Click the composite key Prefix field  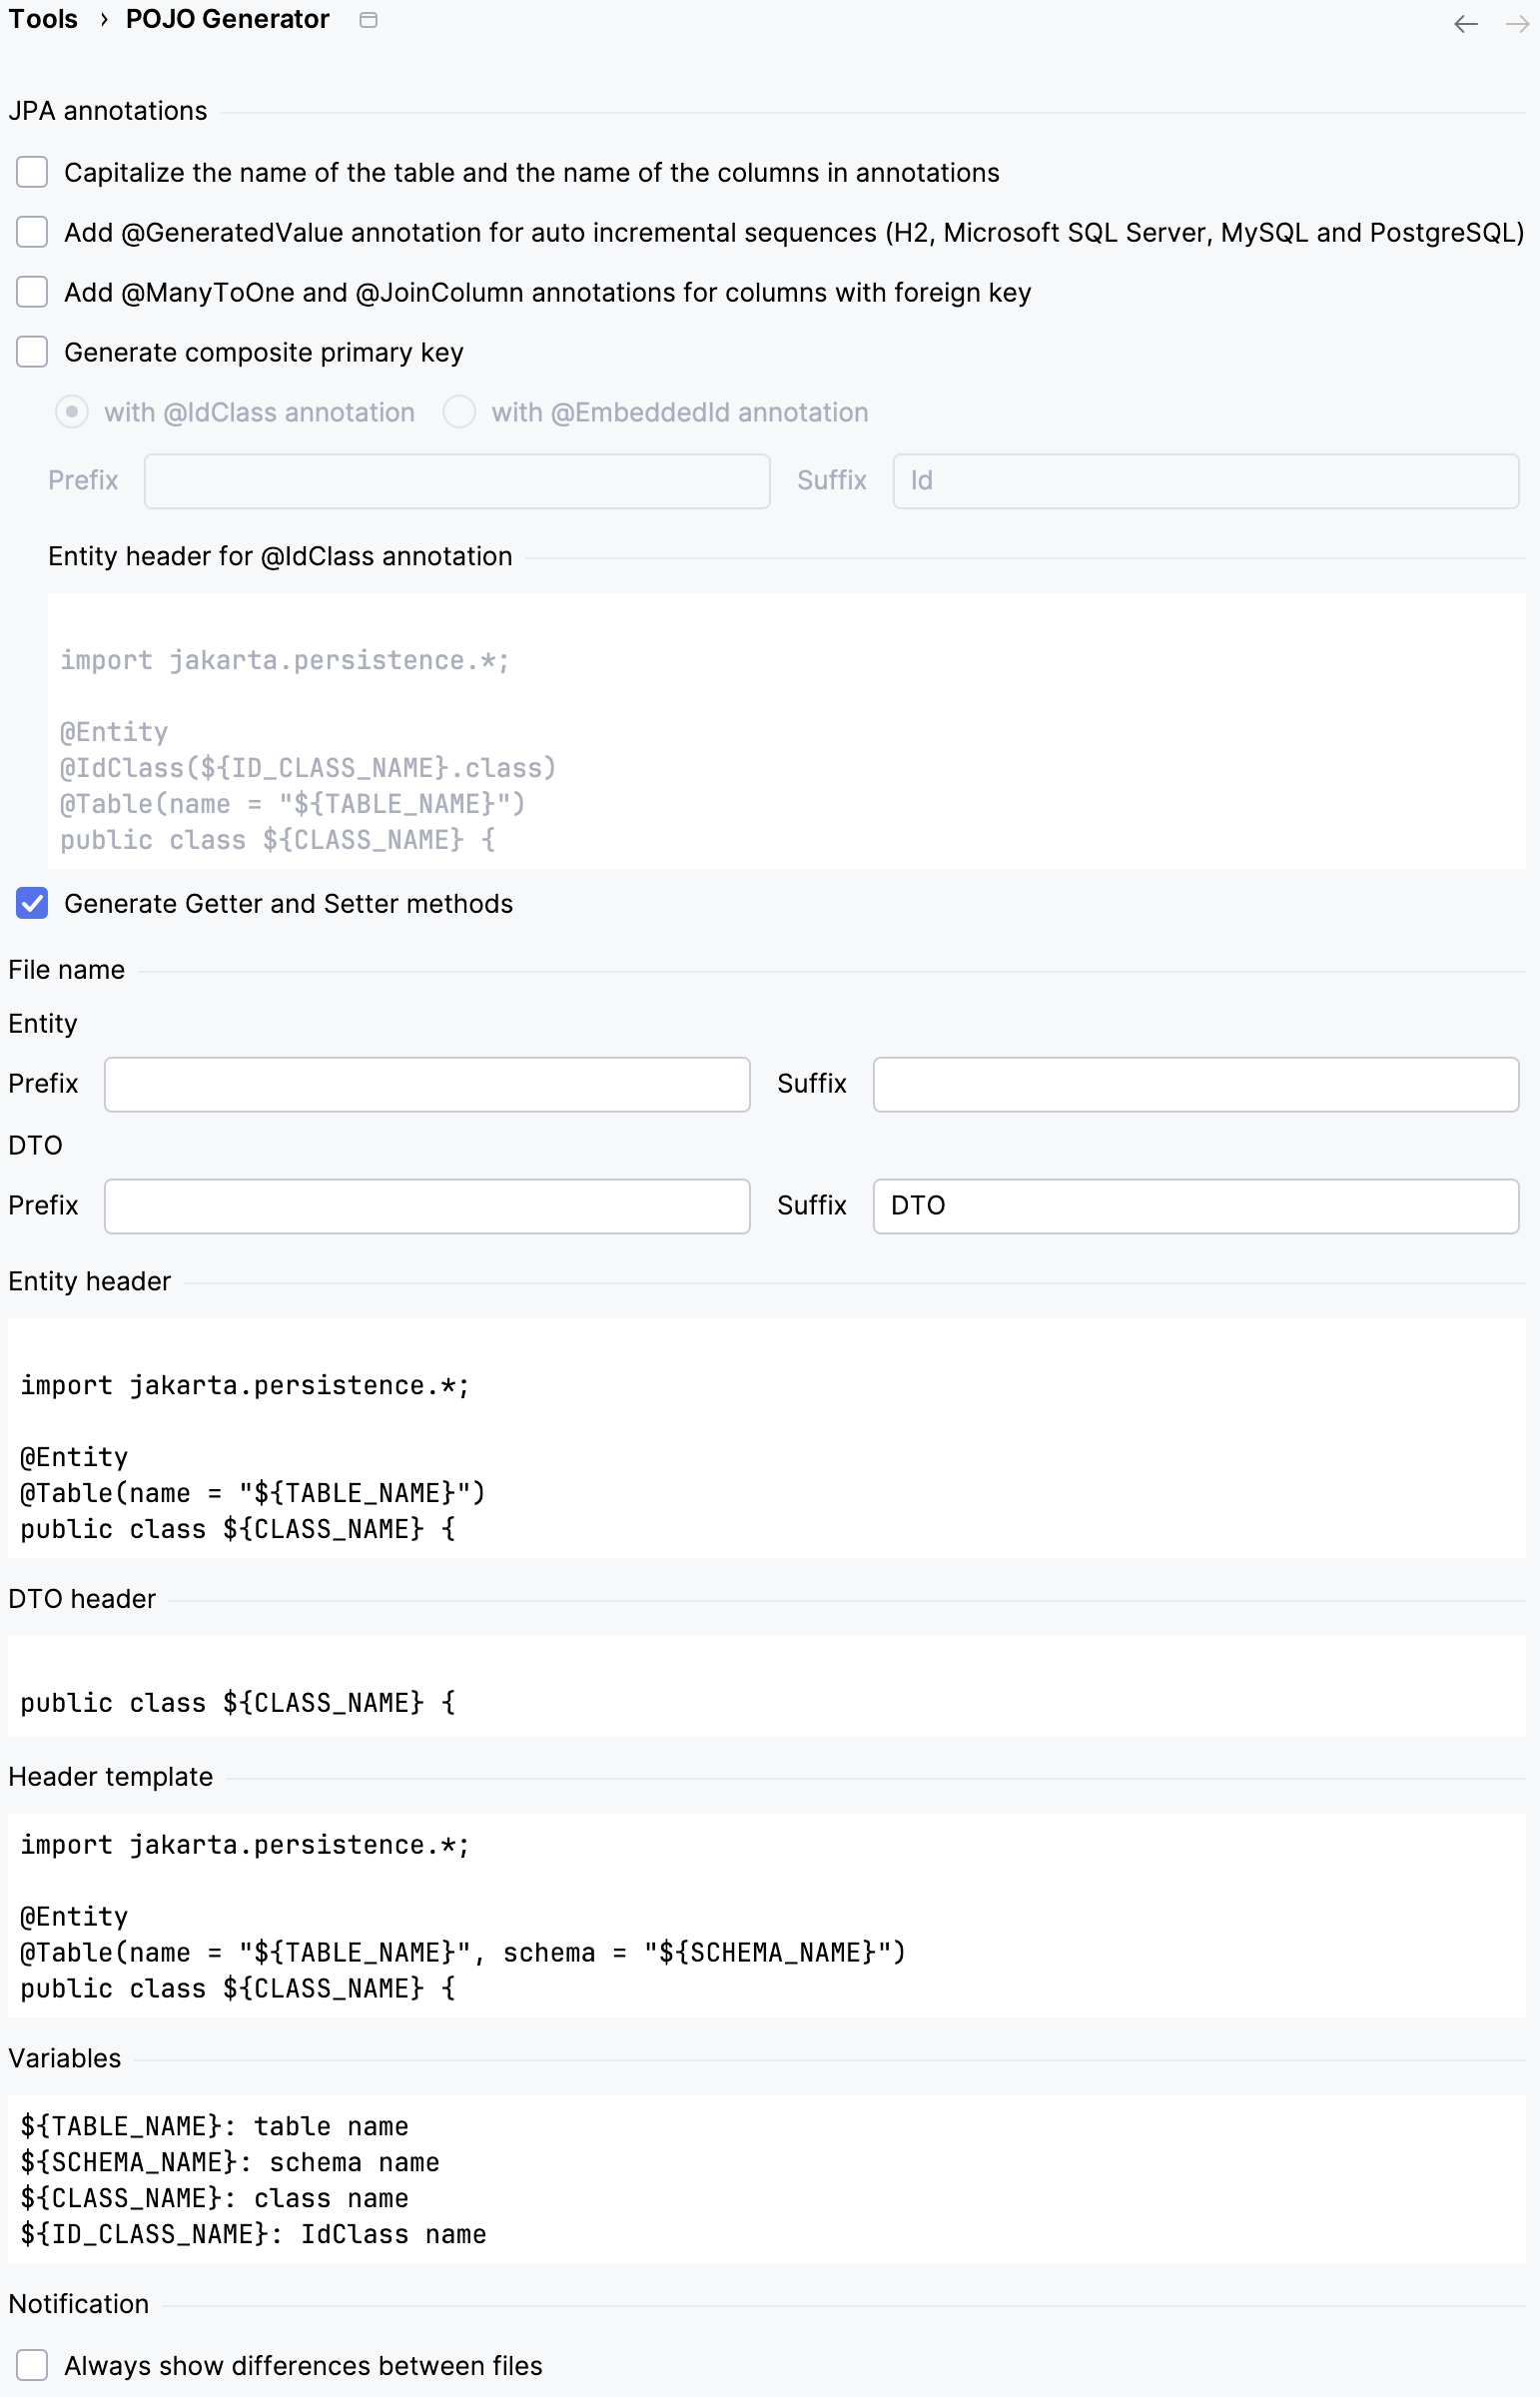457,481
